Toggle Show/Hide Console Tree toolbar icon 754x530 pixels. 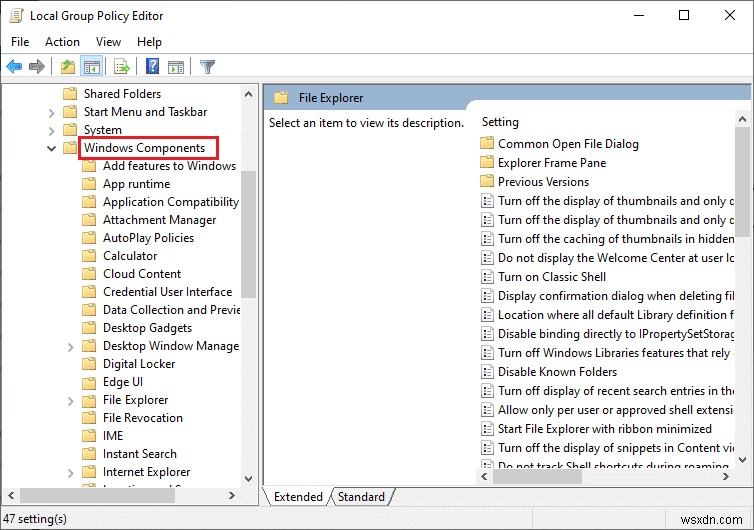[91, 66]
